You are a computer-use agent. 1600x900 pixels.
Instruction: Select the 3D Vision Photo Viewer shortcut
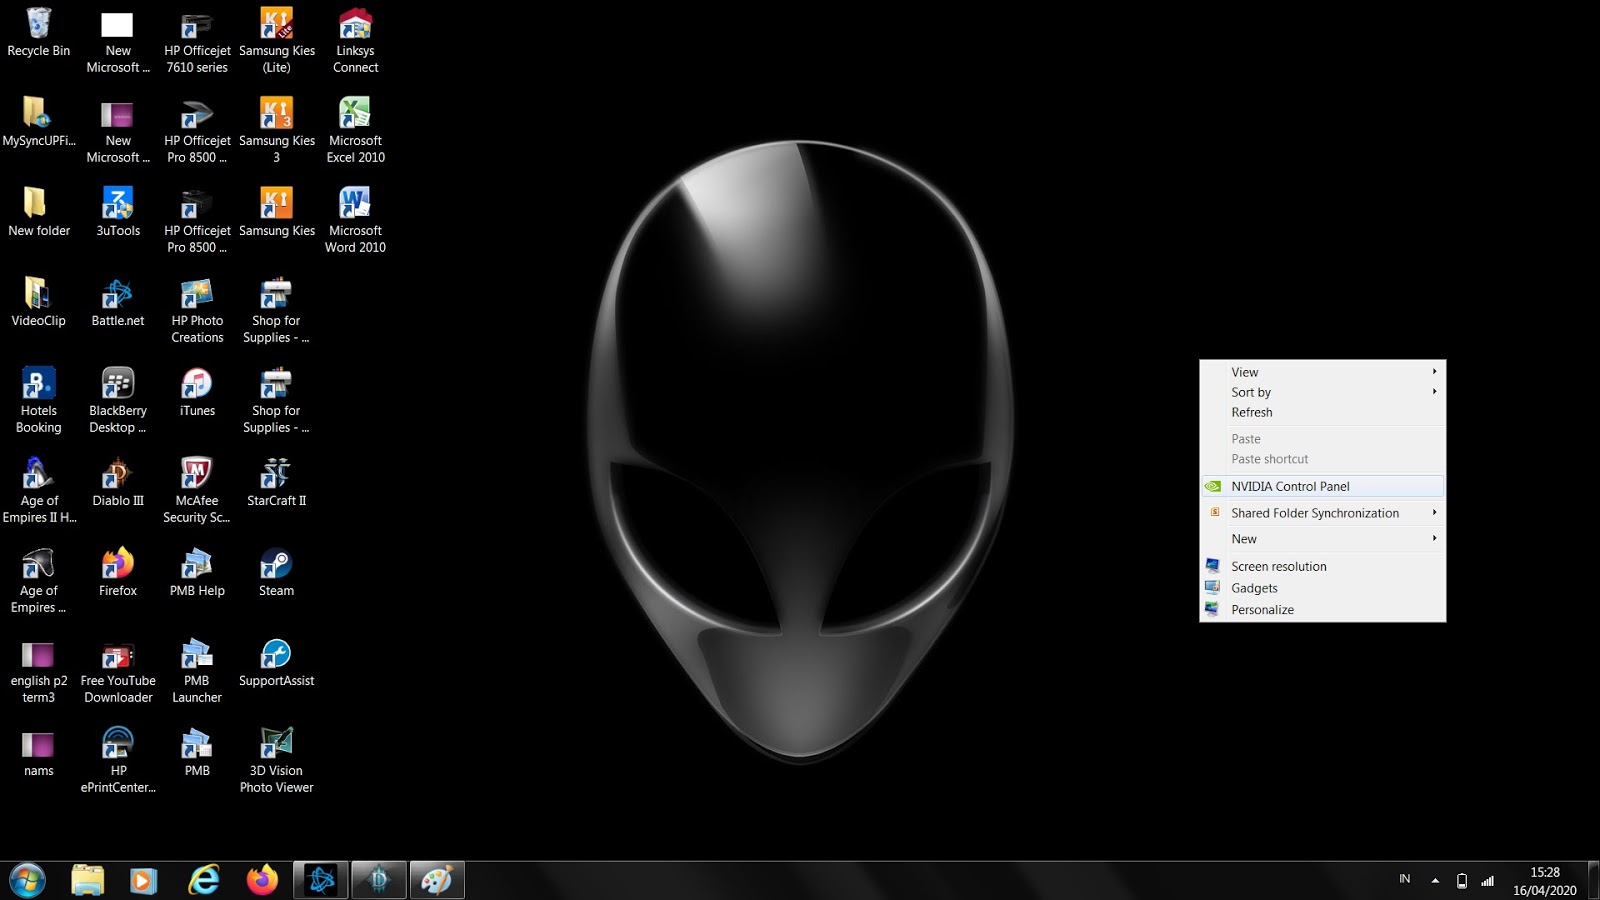(x=276, y=760)
